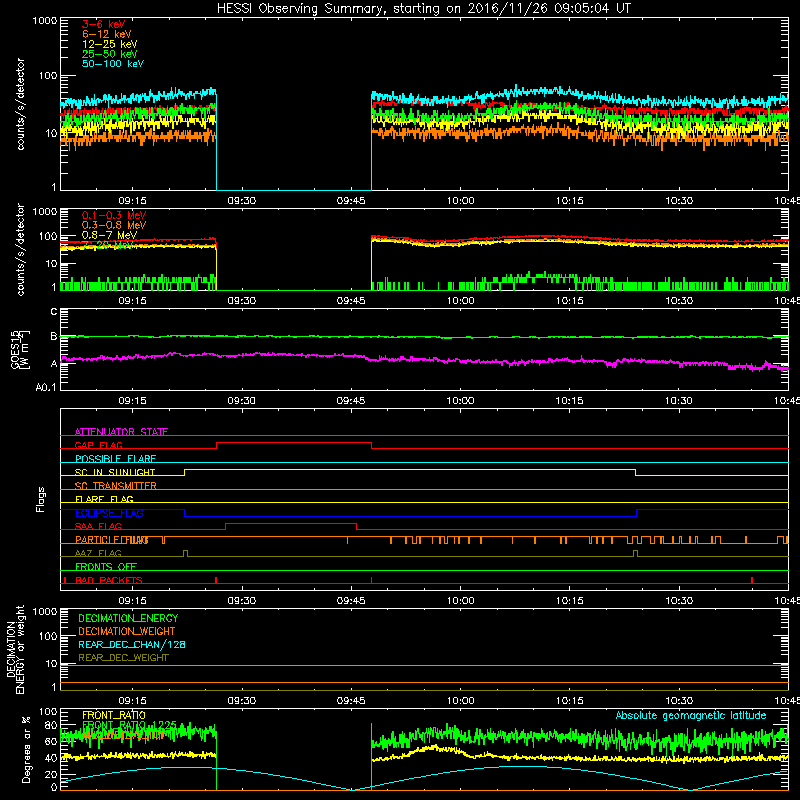Screen dimensions: 800x800
Task: Select the 6-12 keV legend label
Action: pos(107,34)
